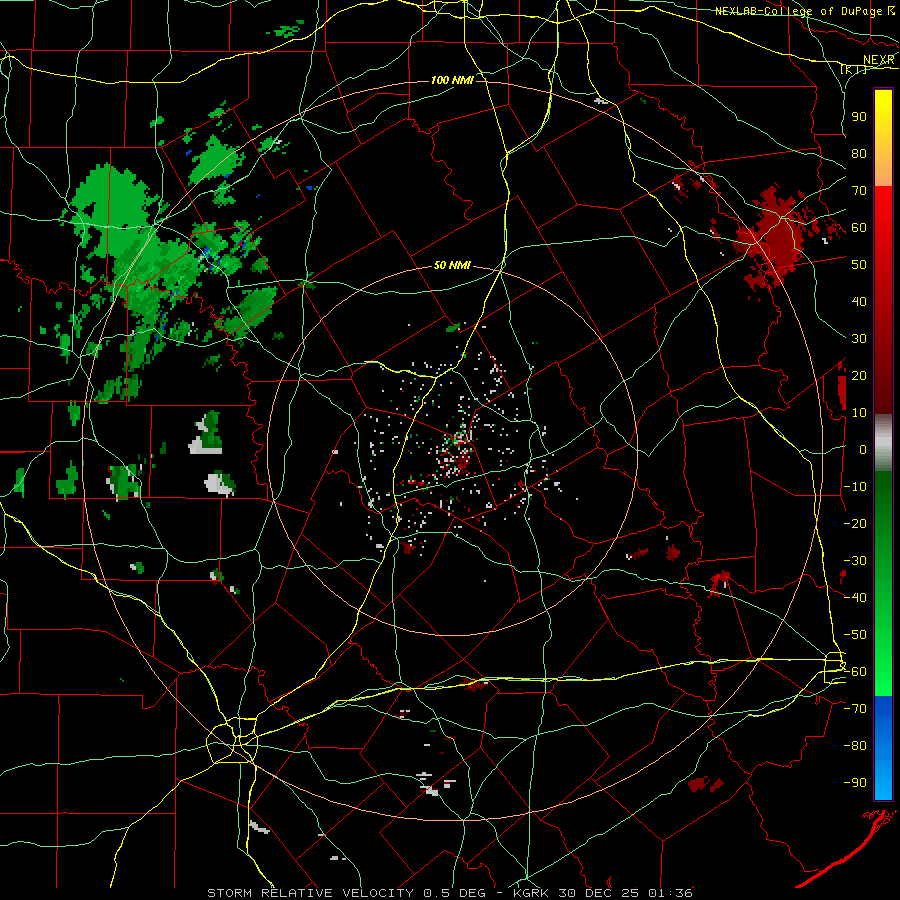The height and width of the screenshot is (900, 900).
Task: Click the -30 velocity scale label
Action: [855, 561]
